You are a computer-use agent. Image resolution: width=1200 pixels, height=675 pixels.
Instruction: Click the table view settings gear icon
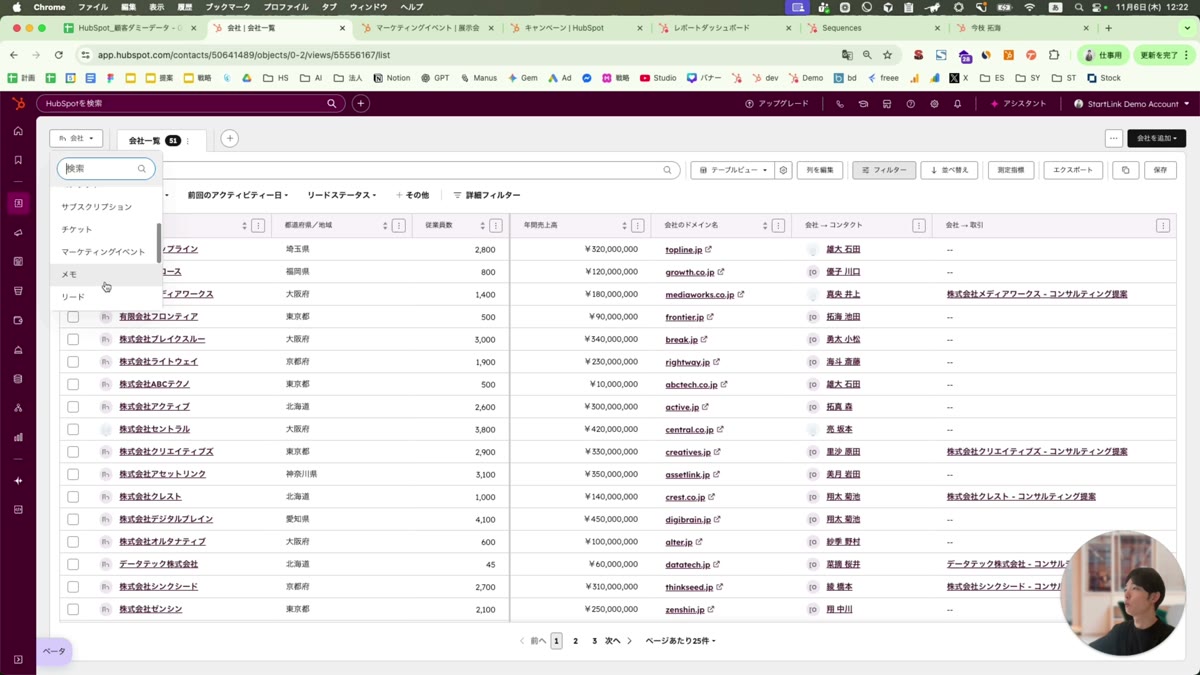[x=783, y=170]
